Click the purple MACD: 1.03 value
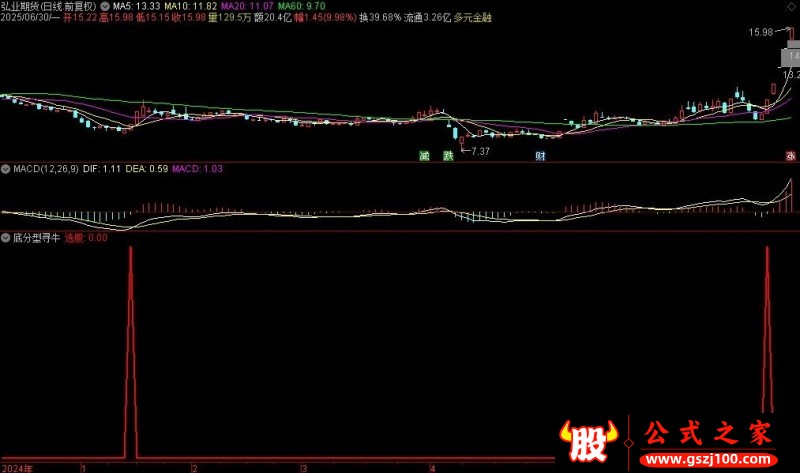800x473 pixels. click(x=197, y=169)
